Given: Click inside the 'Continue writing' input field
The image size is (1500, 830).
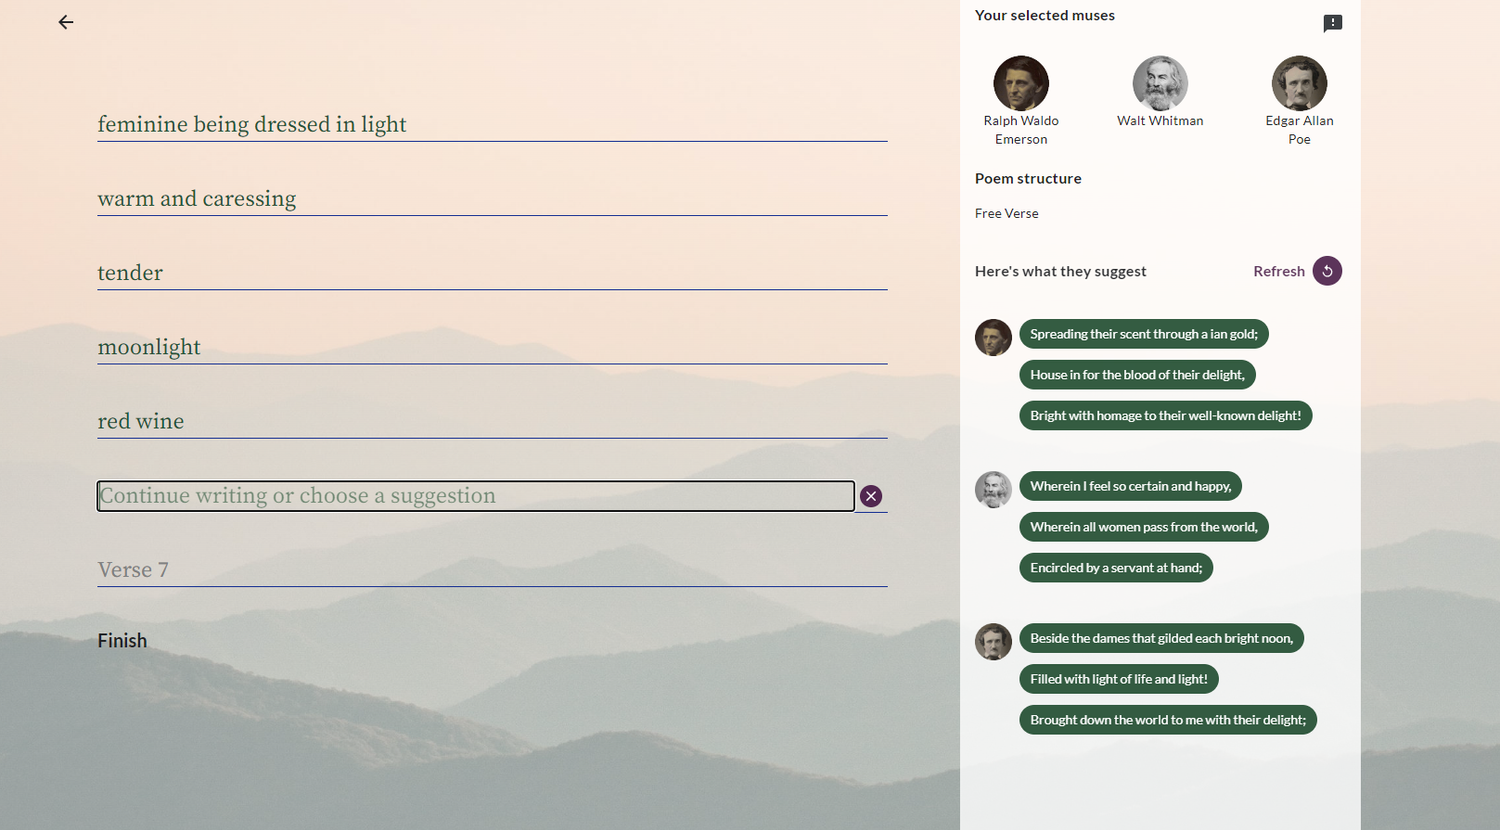Looking at the screenshot, I should click(x=475, y=495).
